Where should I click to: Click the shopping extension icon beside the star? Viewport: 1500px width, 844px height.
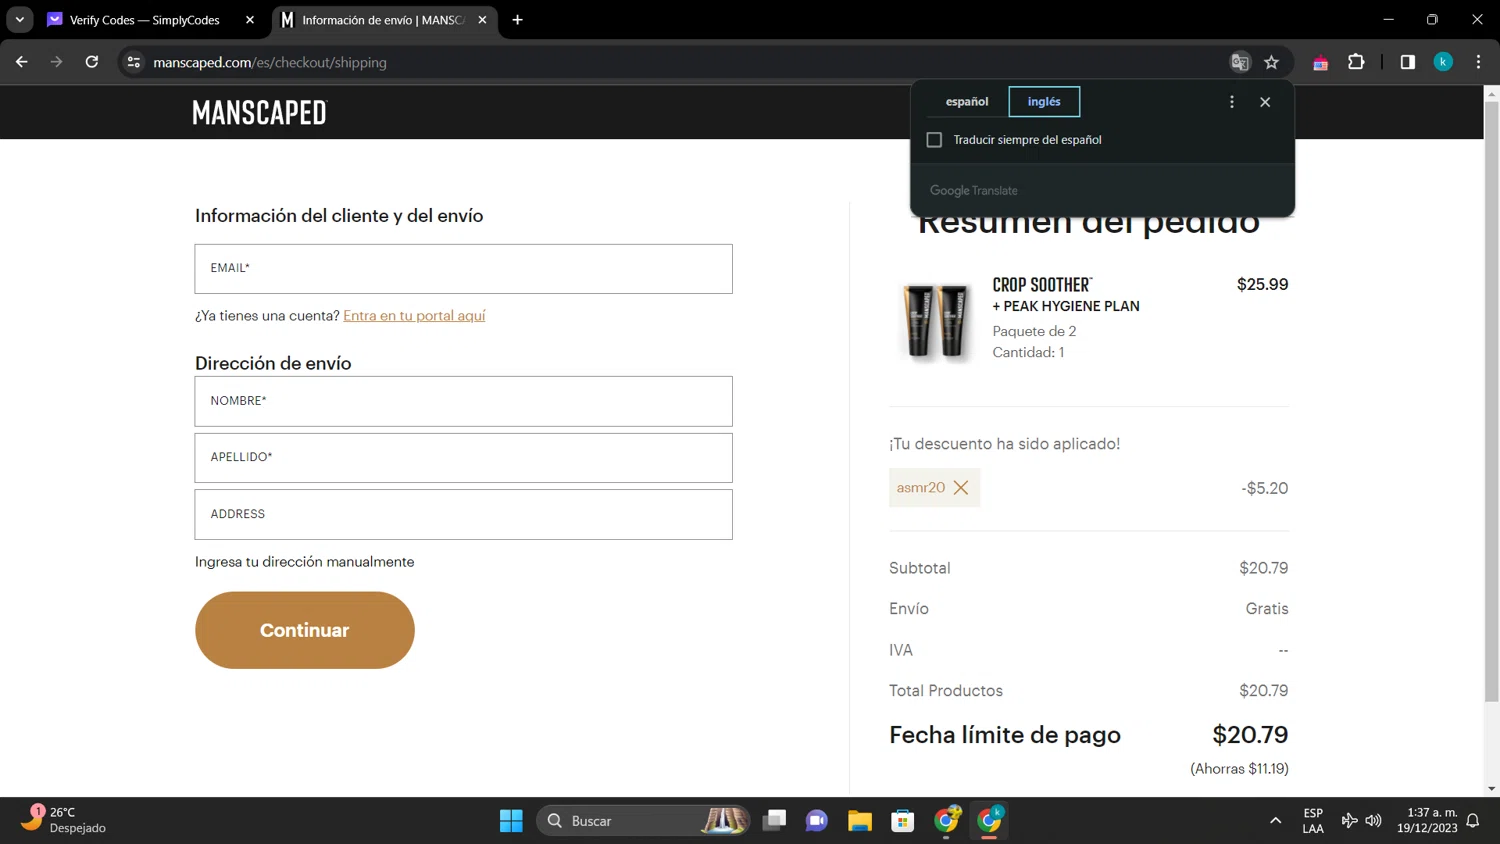coord(1320,62)
